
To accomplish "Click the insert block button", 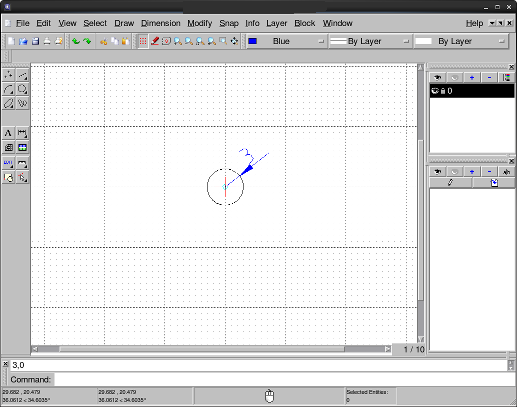I will click(x=494, y=183).
